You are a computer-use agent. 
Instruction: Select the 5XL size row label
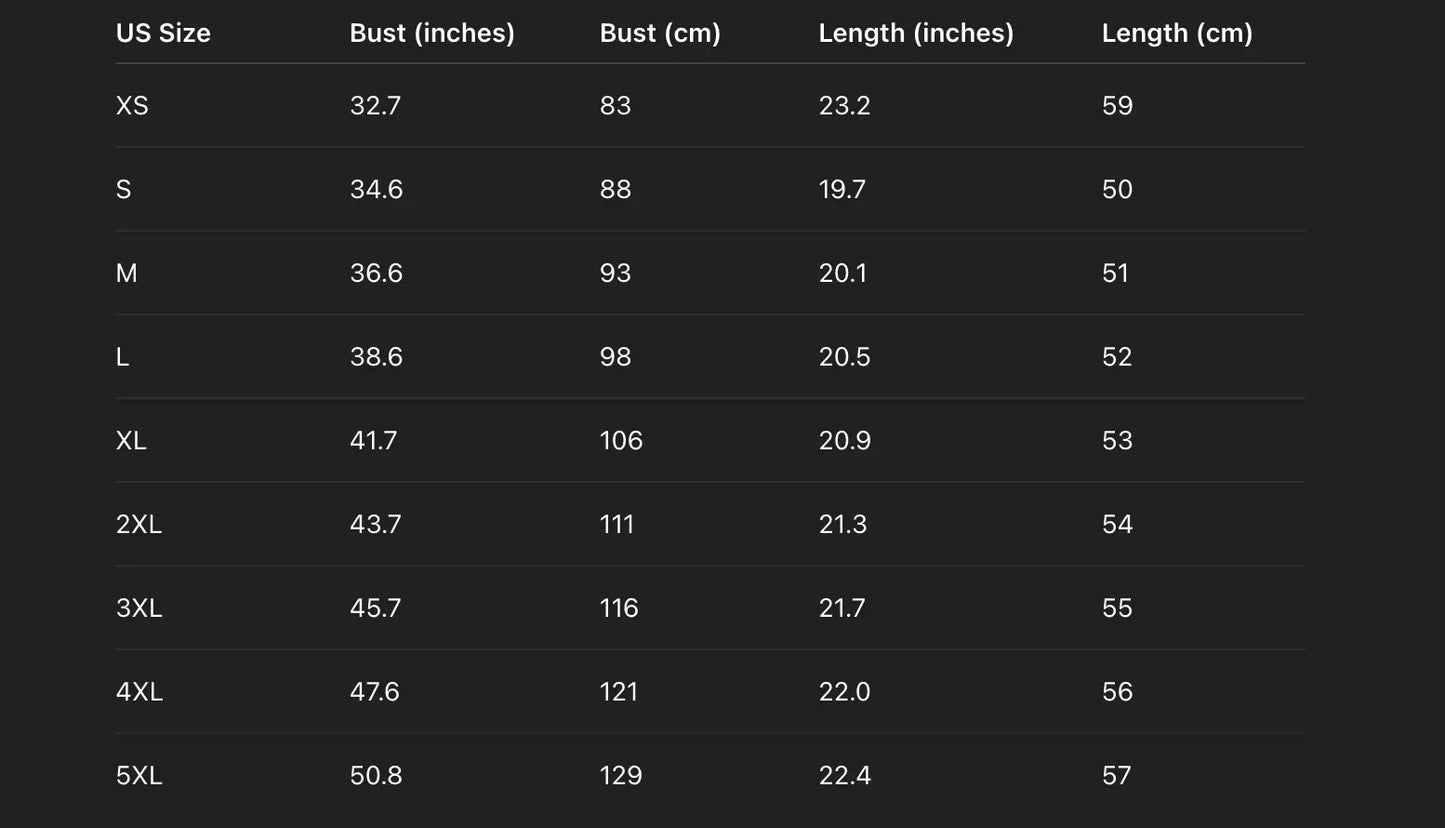(x=139, y=775)
